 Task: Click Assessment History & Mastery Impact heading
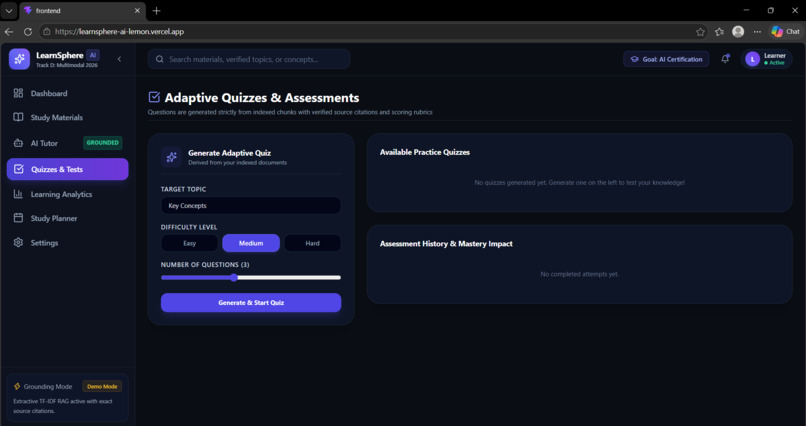446,244
